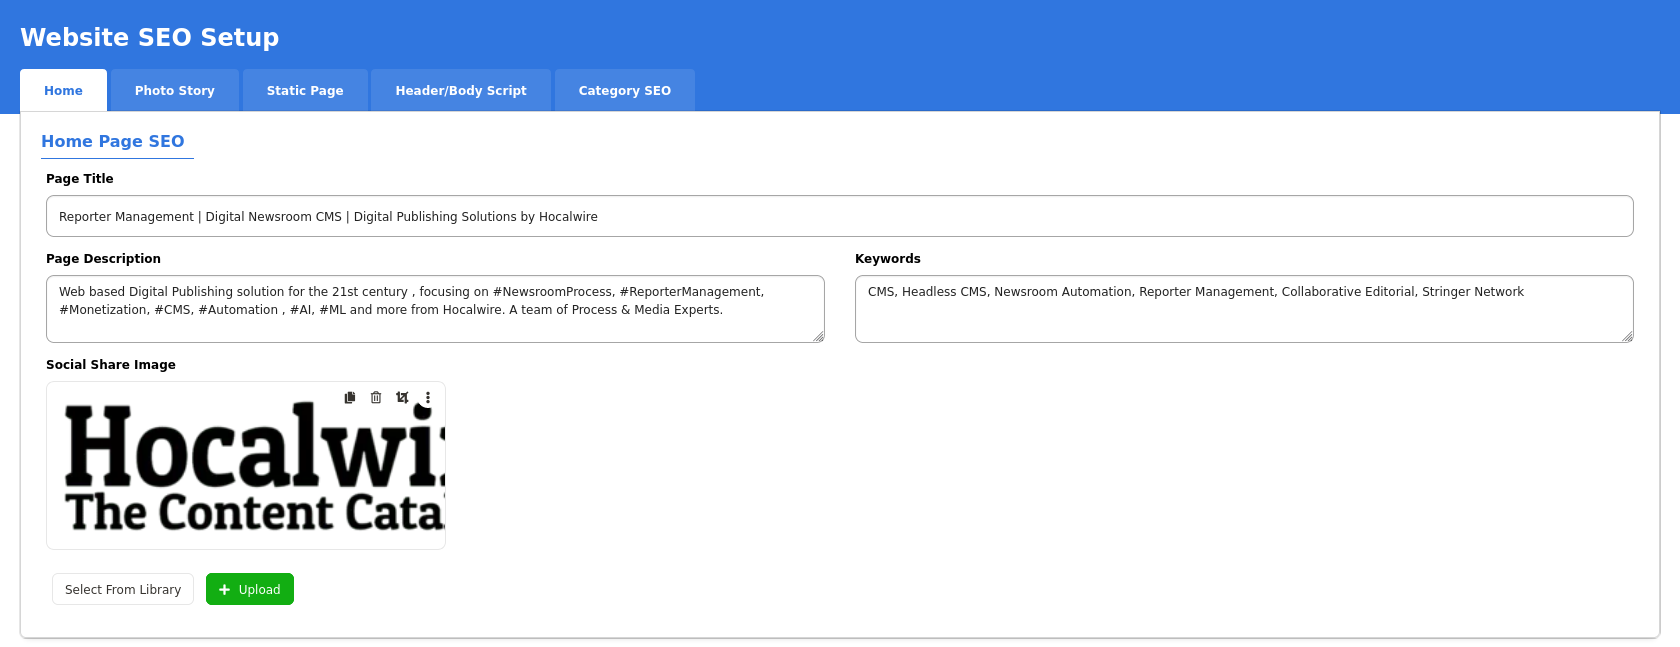This screenshot has height=647, width=1680.
Task: Click the Page Description label
Action: point(103,258)
